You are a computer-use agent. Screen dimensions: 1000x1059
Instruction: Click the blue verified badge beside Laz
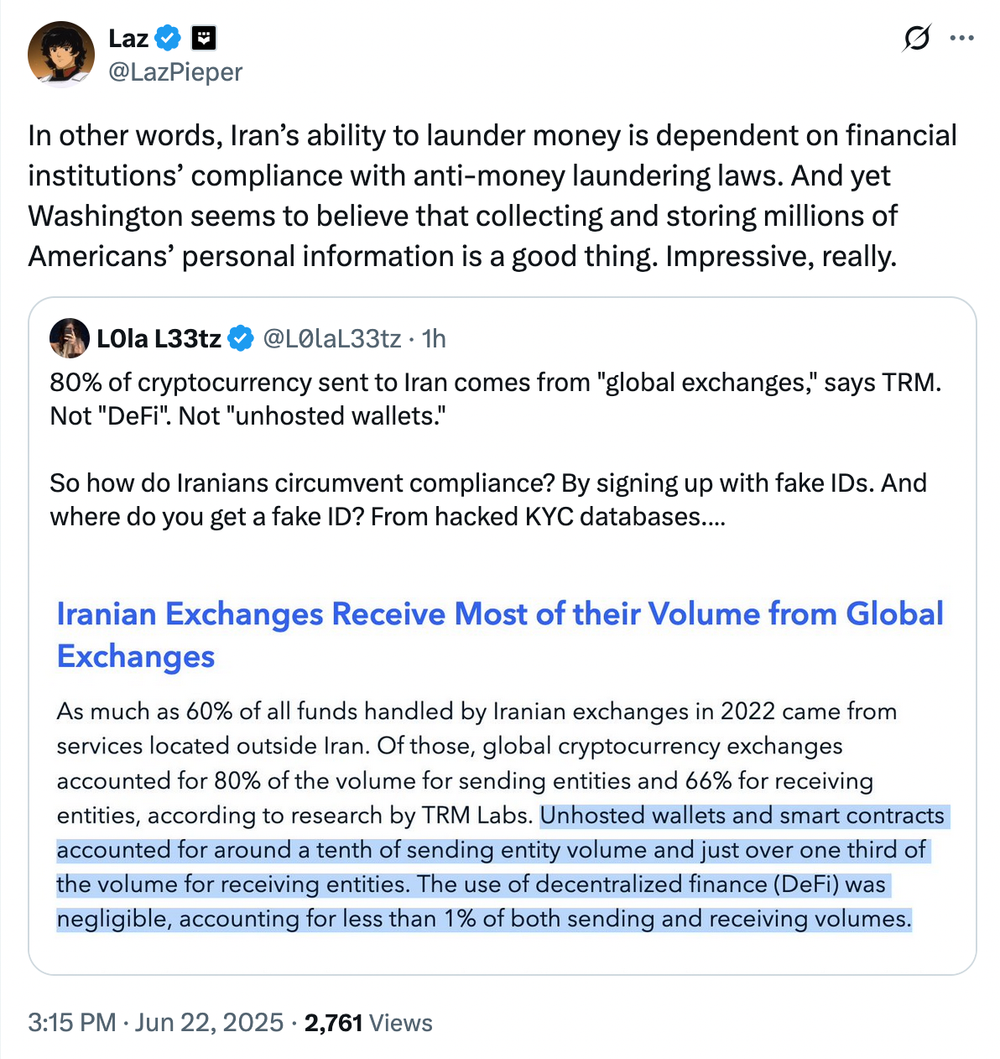click(170, 40)
